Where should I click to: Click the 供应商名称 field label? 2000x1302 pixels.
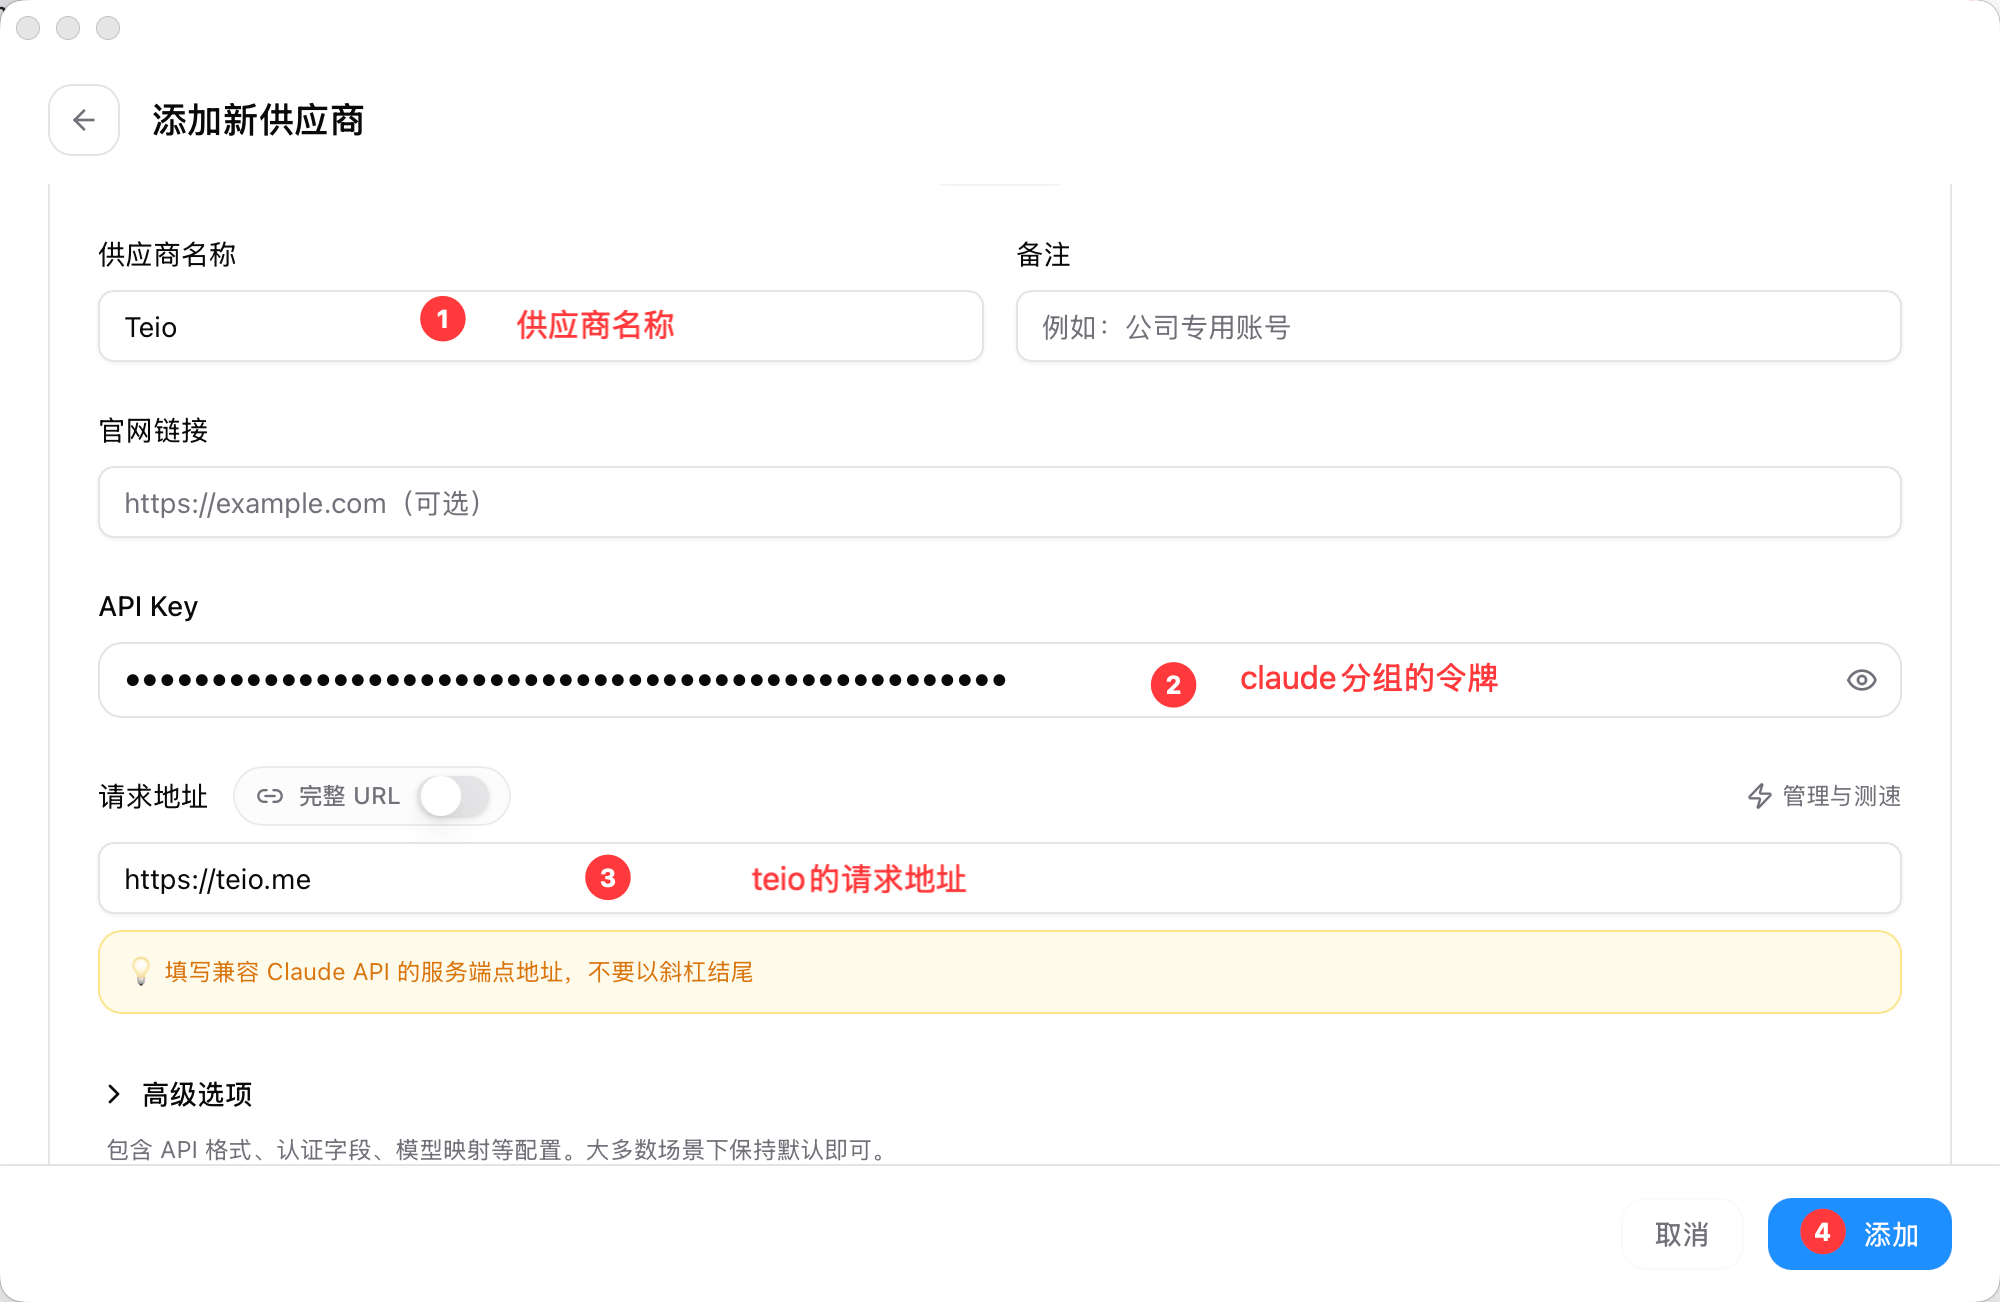pyautogui.click(x=167, y=254)
